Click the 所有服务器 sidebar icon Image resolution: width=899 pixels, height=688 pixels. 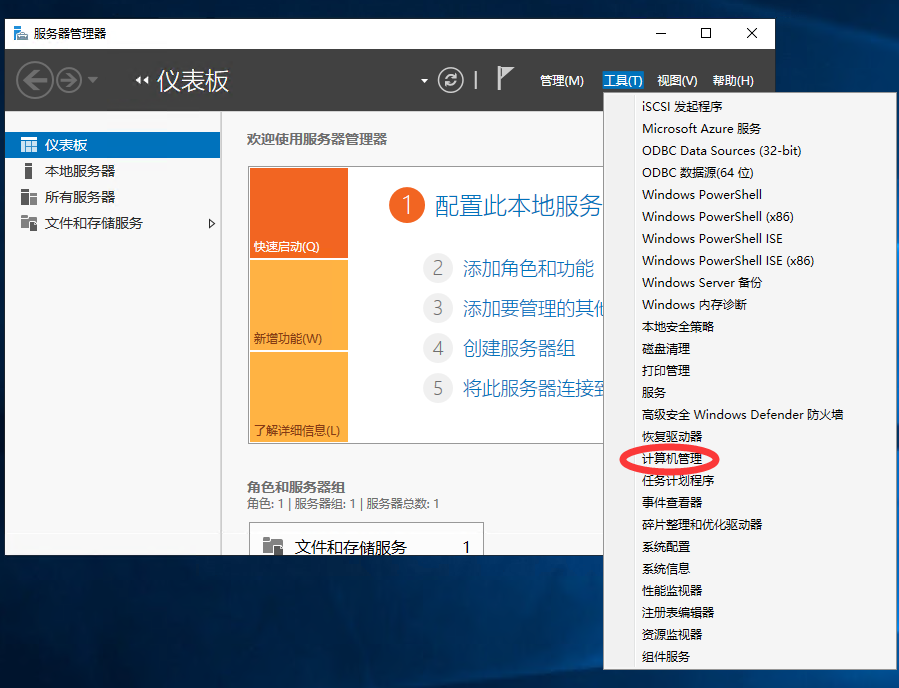[x=29, y=197]
